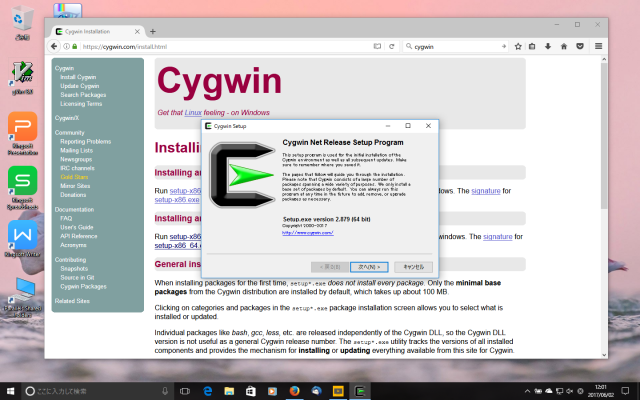The height and width of the screenshot is (400, 640).
Task: Open Newsgroups sidebar link
Action: coord(76,160)
